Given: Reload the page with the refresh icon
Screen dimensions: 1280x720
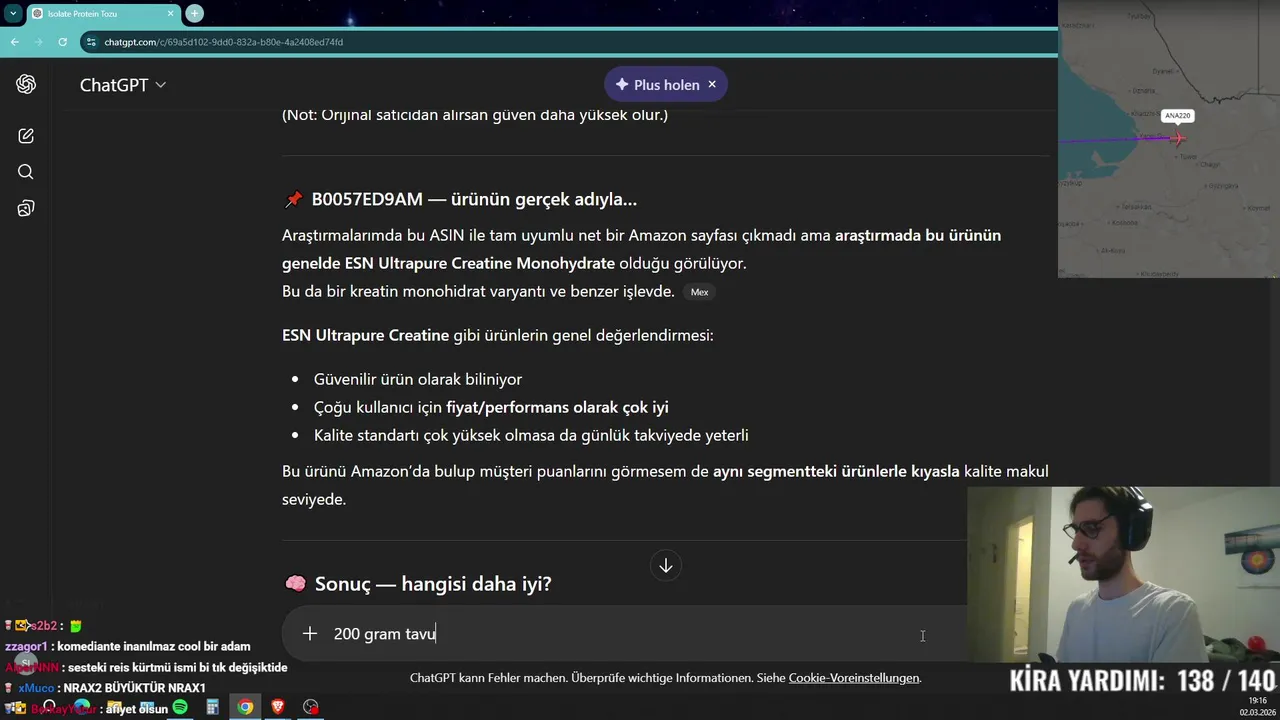Looking at the screenshot, I should (62, 42).
